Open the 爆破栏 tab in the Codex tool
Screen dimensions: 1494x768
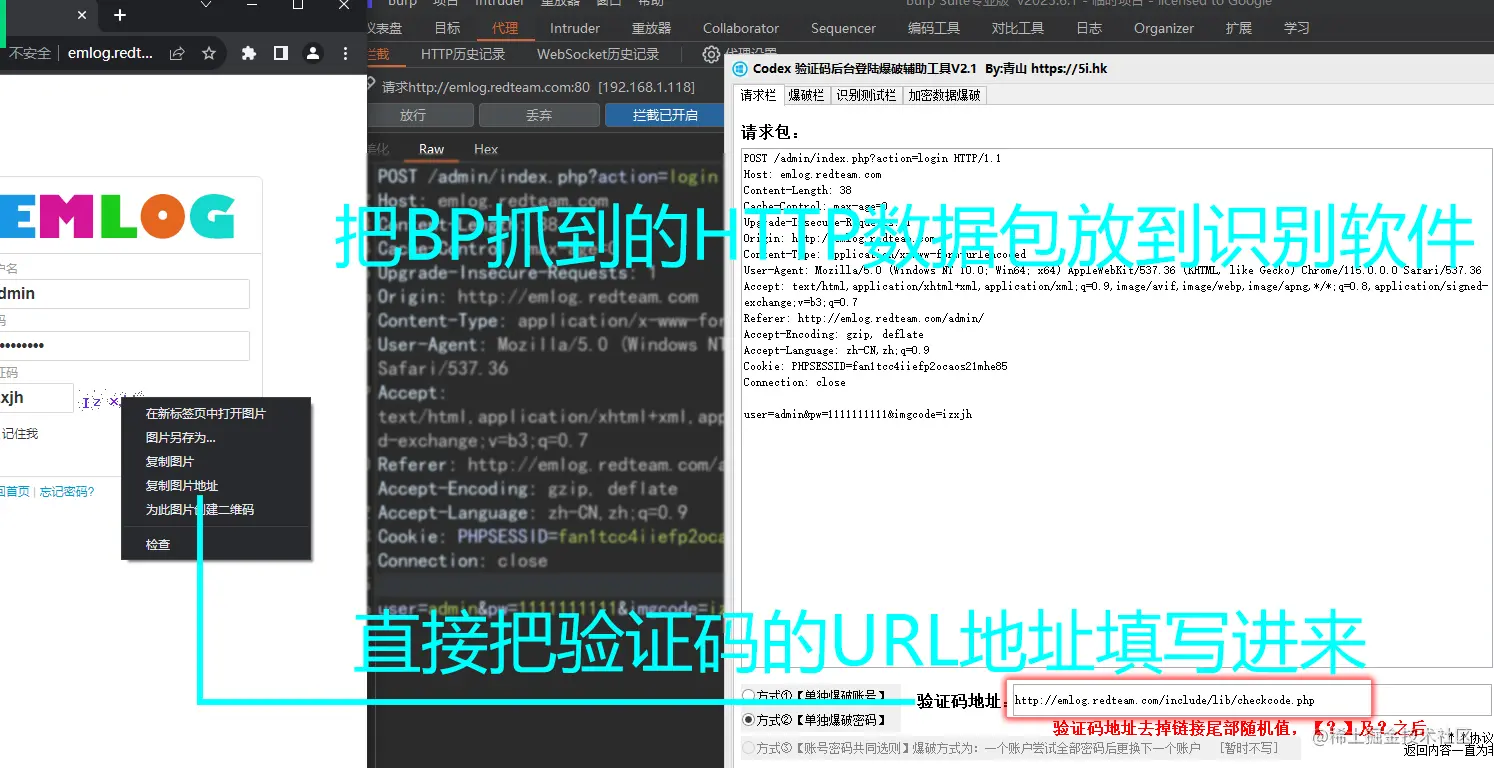[806, 95]
